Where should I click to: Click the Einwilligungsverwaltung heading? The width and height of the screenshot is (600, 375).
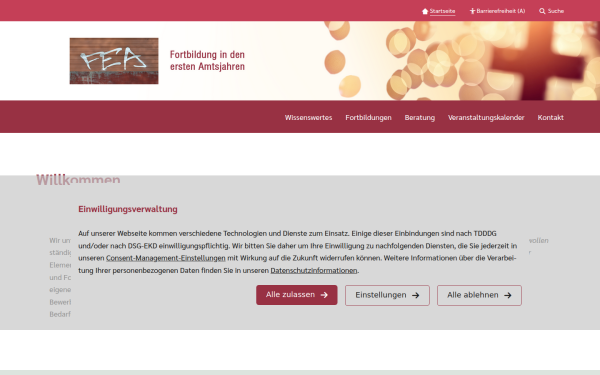click(x=128, y=209)
